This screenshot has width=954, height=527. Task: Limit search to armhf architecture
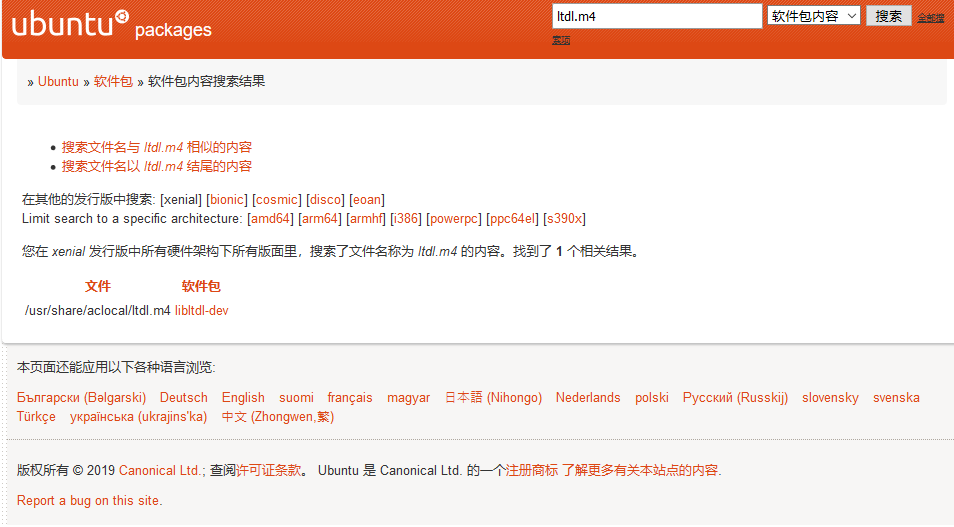(x=366, y=218)
